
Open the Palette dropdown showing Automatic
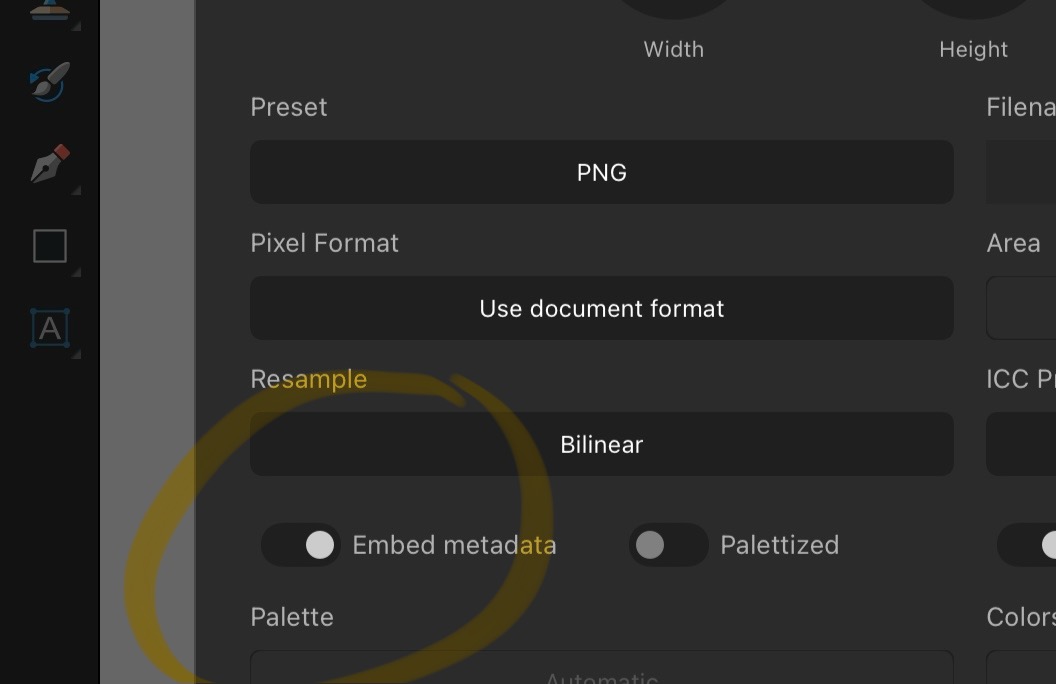pos(601,667)
